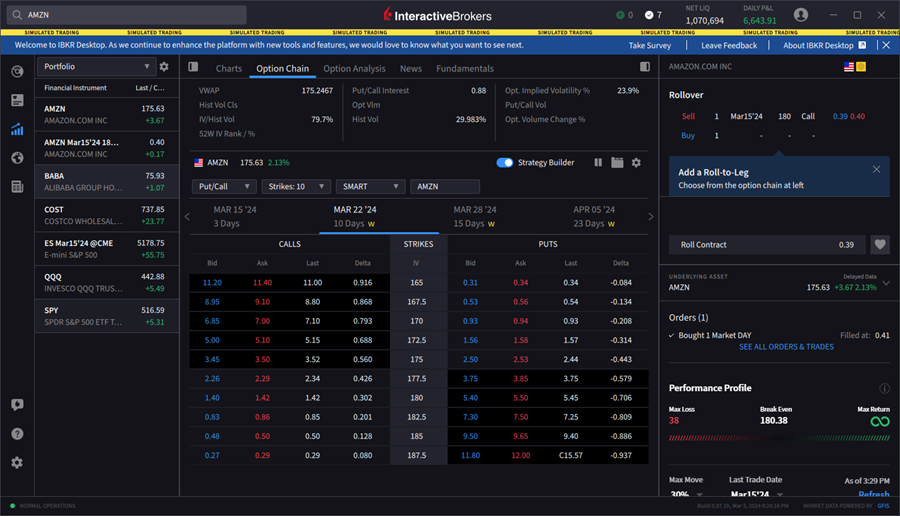Select BABA in the portfolio list

[107, 181]
